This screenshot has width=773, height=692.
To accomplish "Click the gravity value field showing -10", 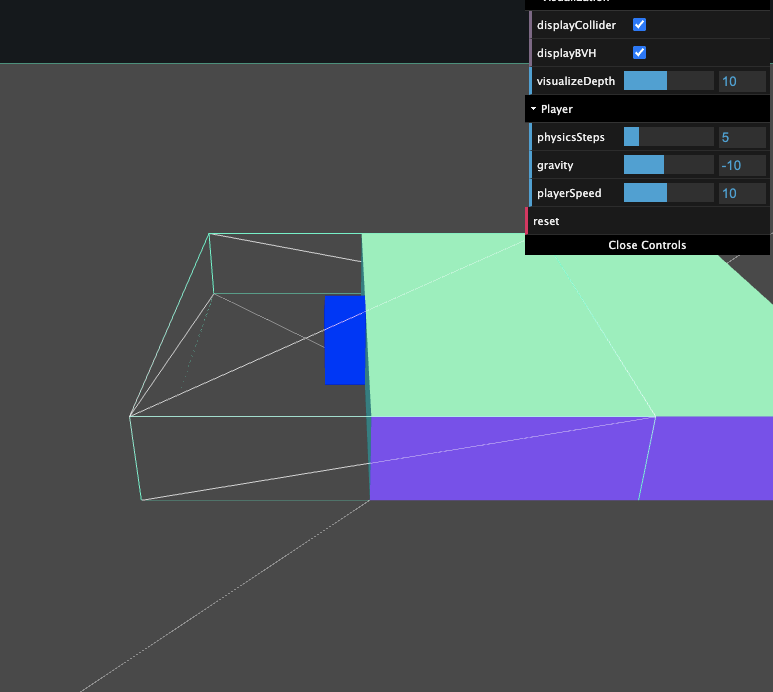I will point(742,165).
